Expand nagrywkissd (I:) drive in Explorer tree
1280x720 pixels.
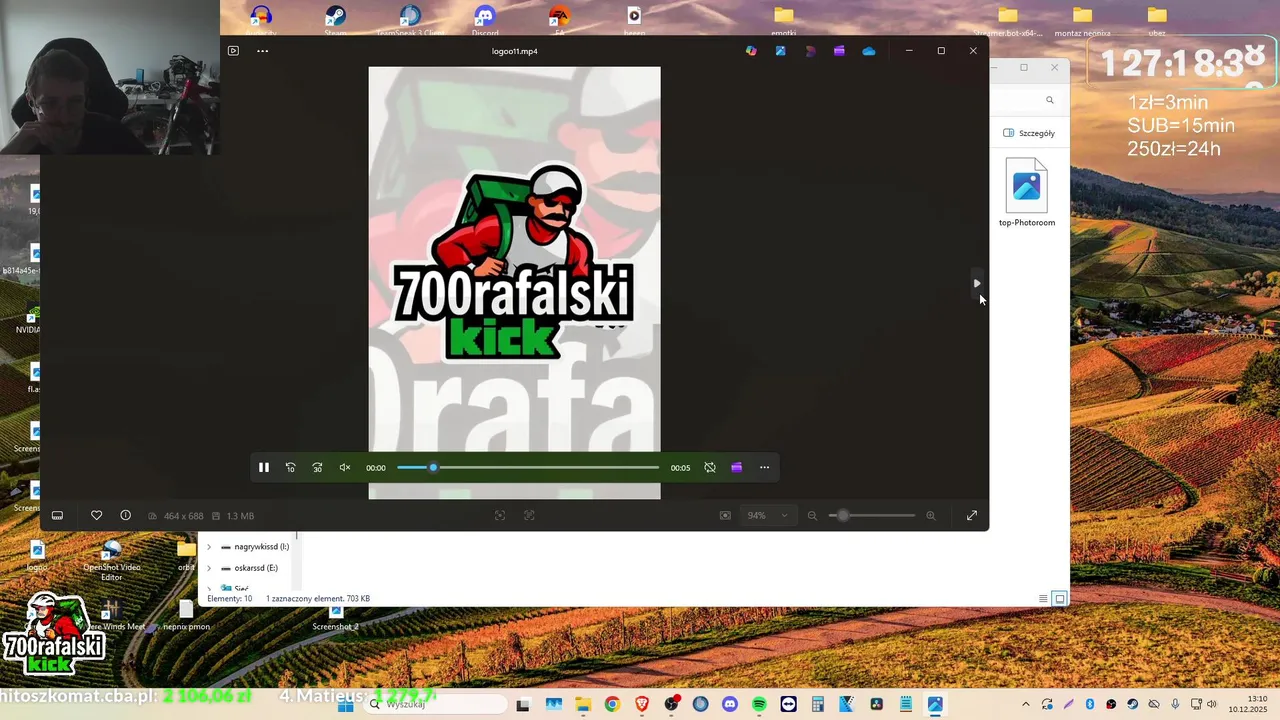209,547
